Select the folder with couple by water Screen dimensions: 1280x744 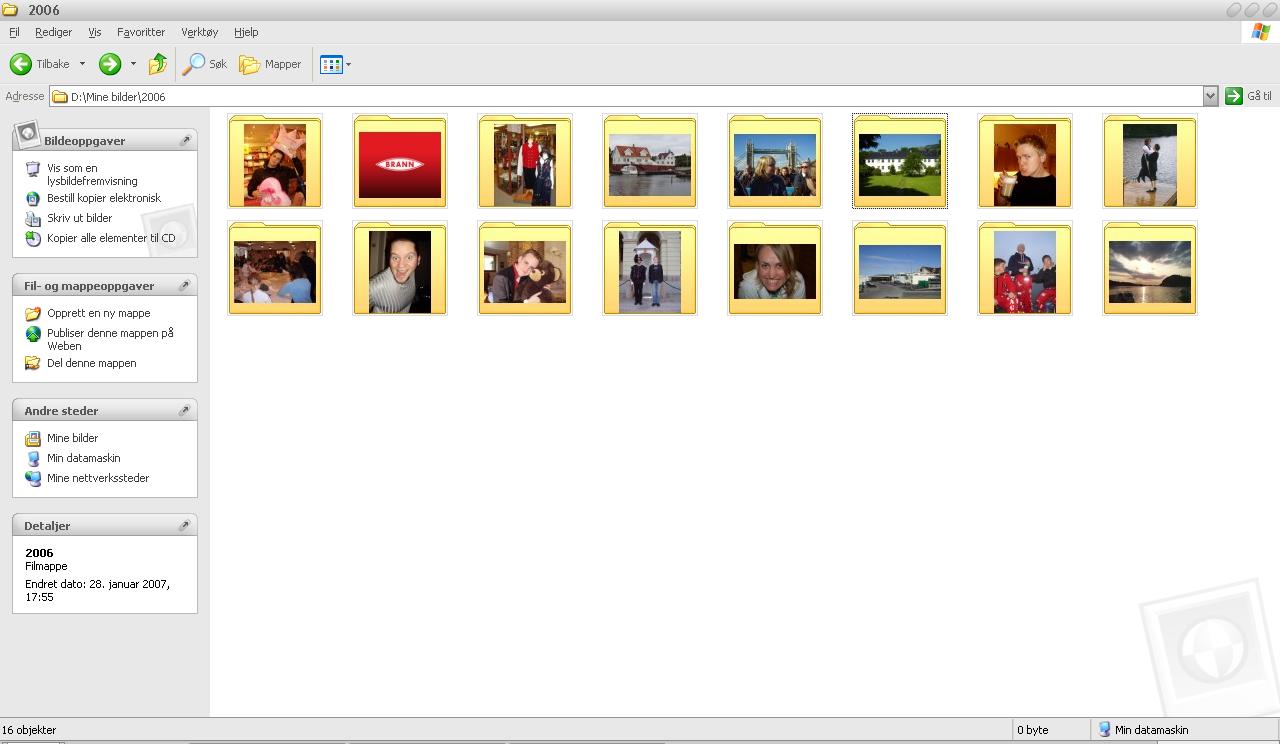pyautogui.click(x=1150, y=161)
